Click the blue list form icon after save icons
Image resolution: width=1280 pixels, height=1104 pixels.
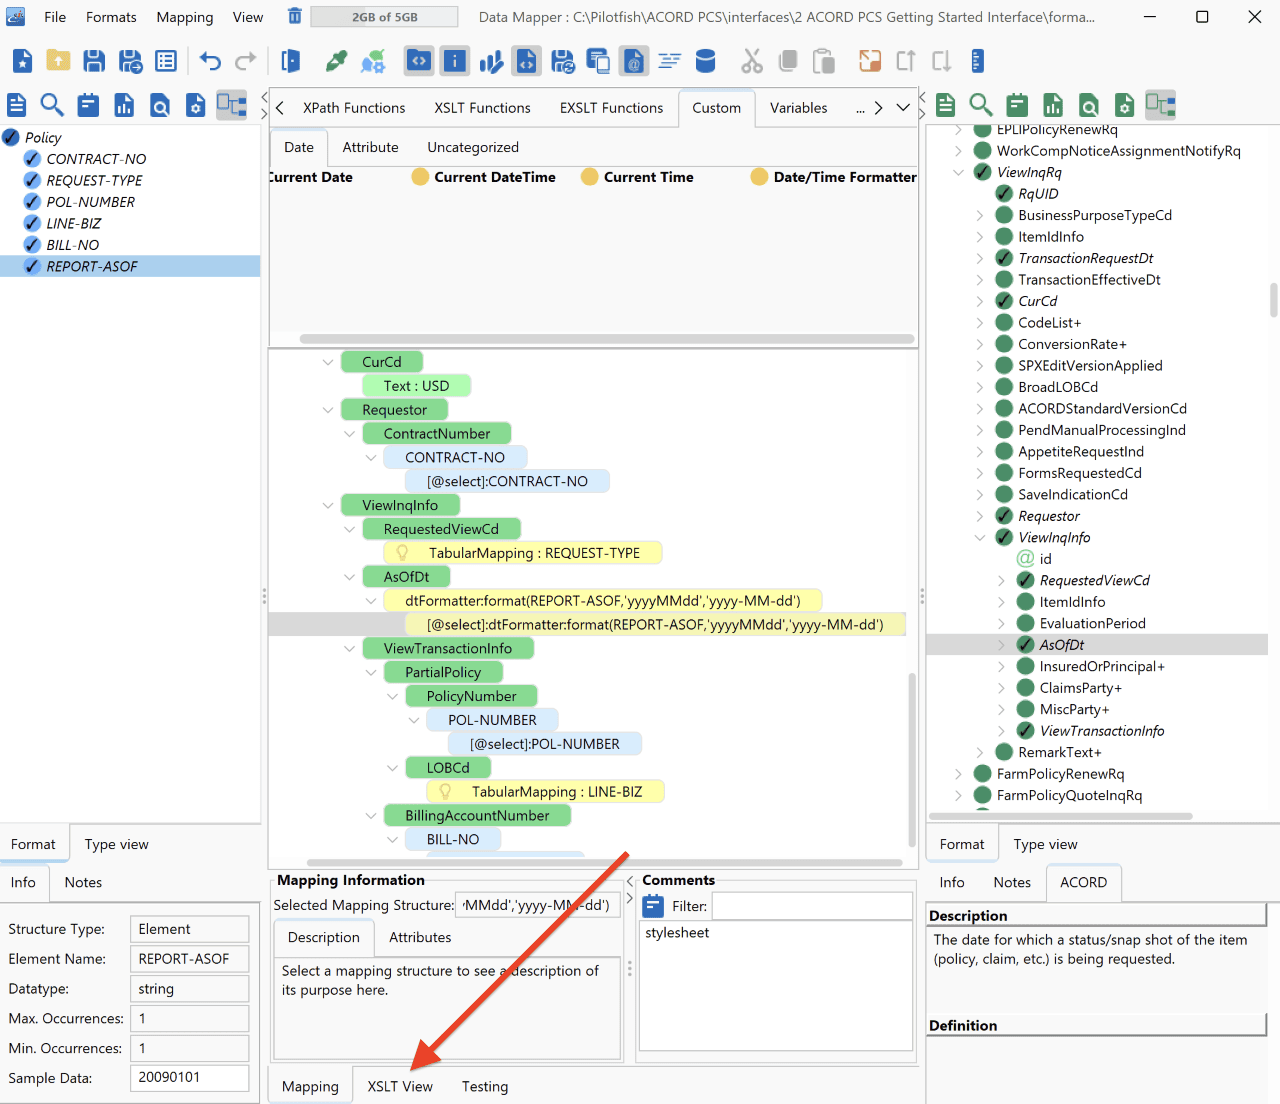tap(166, 61)
